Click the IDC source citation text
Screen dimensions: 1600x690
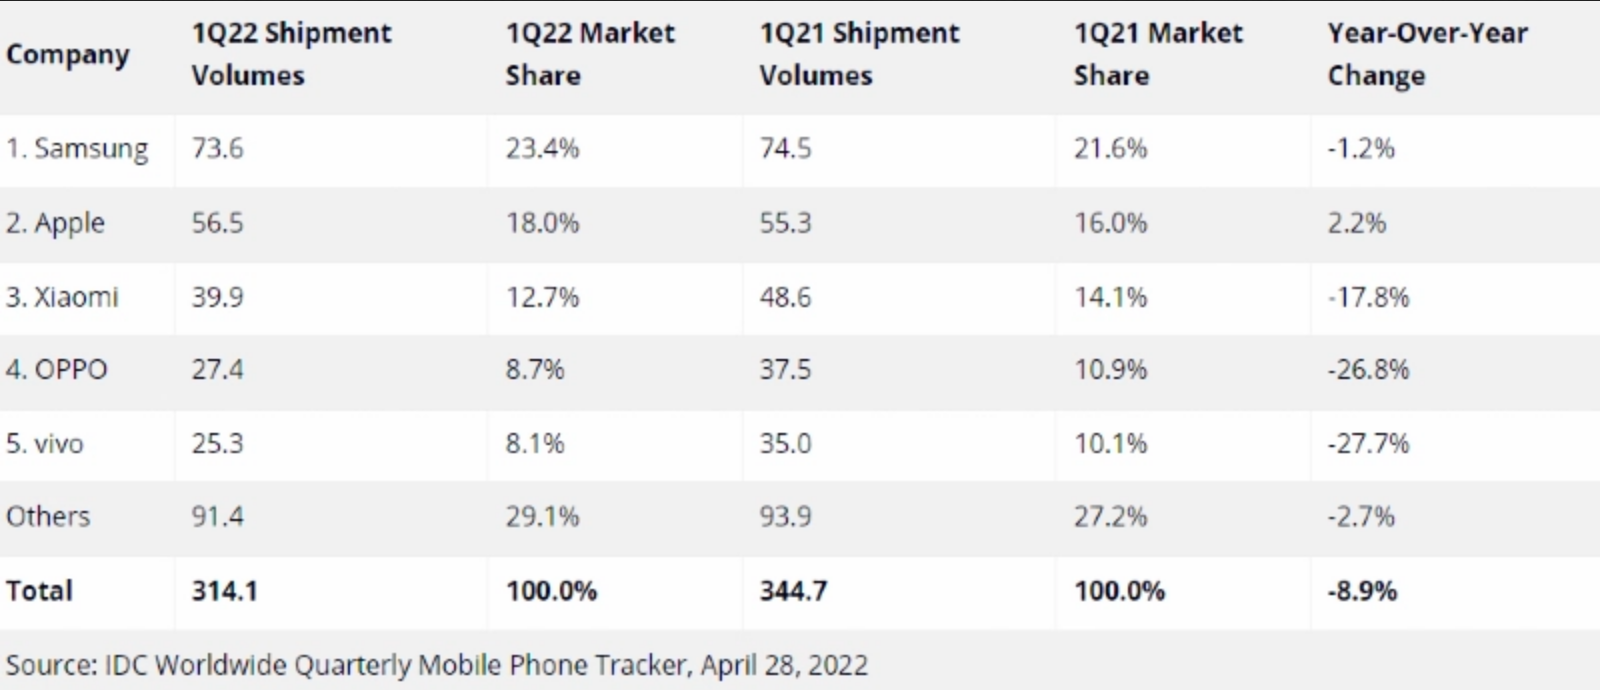pos(437,665)
